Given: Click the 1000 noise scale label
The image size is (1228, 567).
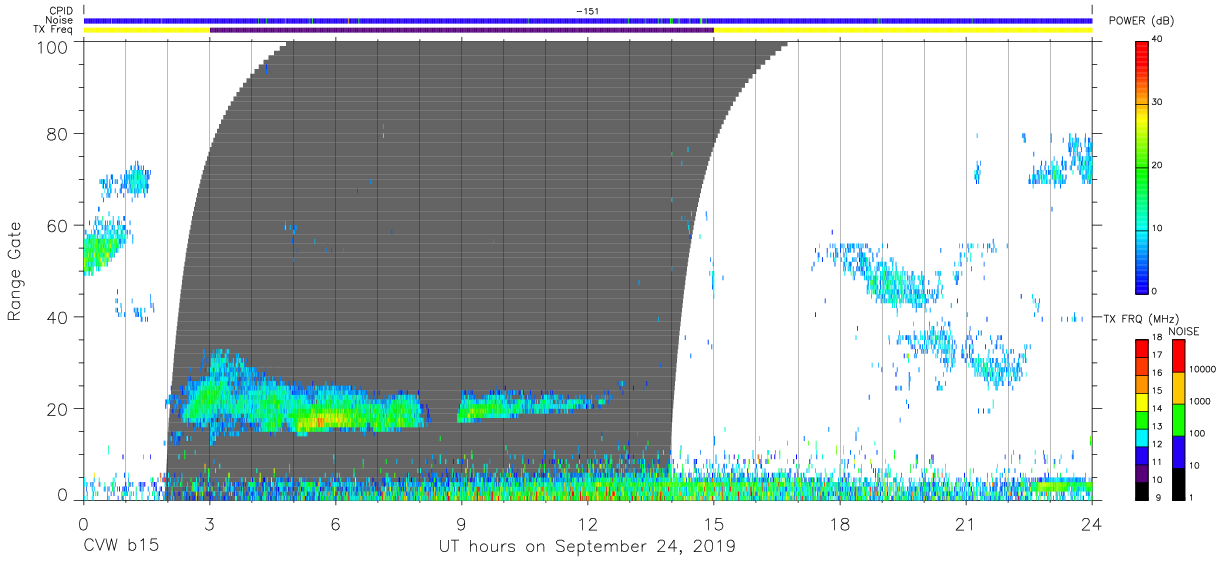Looking at the screenshot, I should click(1200, 401).
